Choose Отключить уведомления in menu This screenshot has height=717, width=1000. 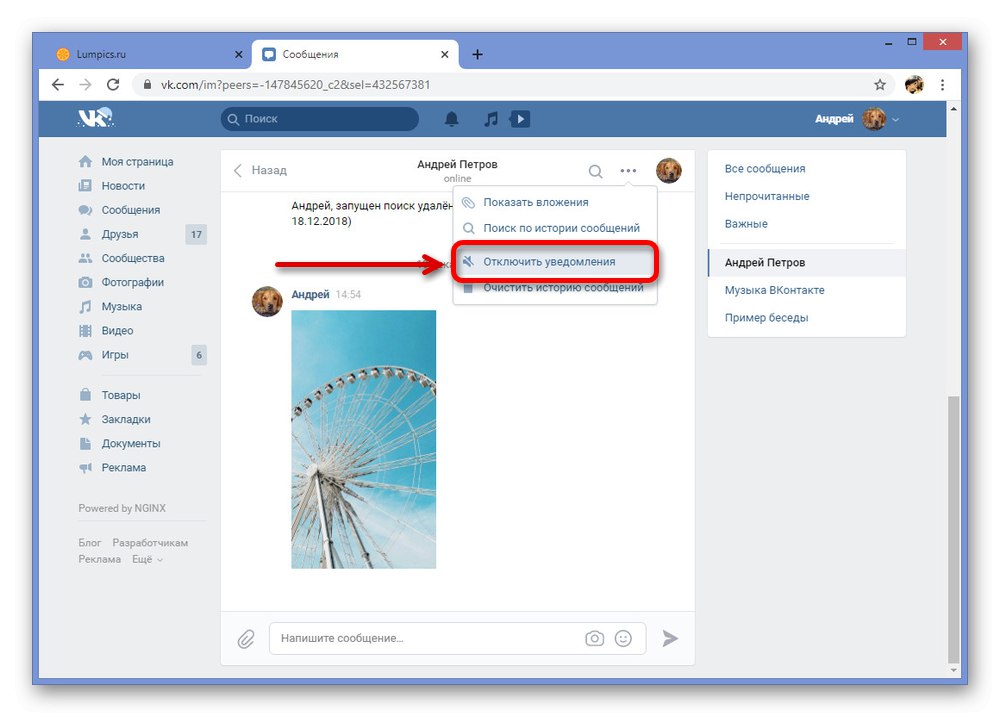tap(555, 262)
